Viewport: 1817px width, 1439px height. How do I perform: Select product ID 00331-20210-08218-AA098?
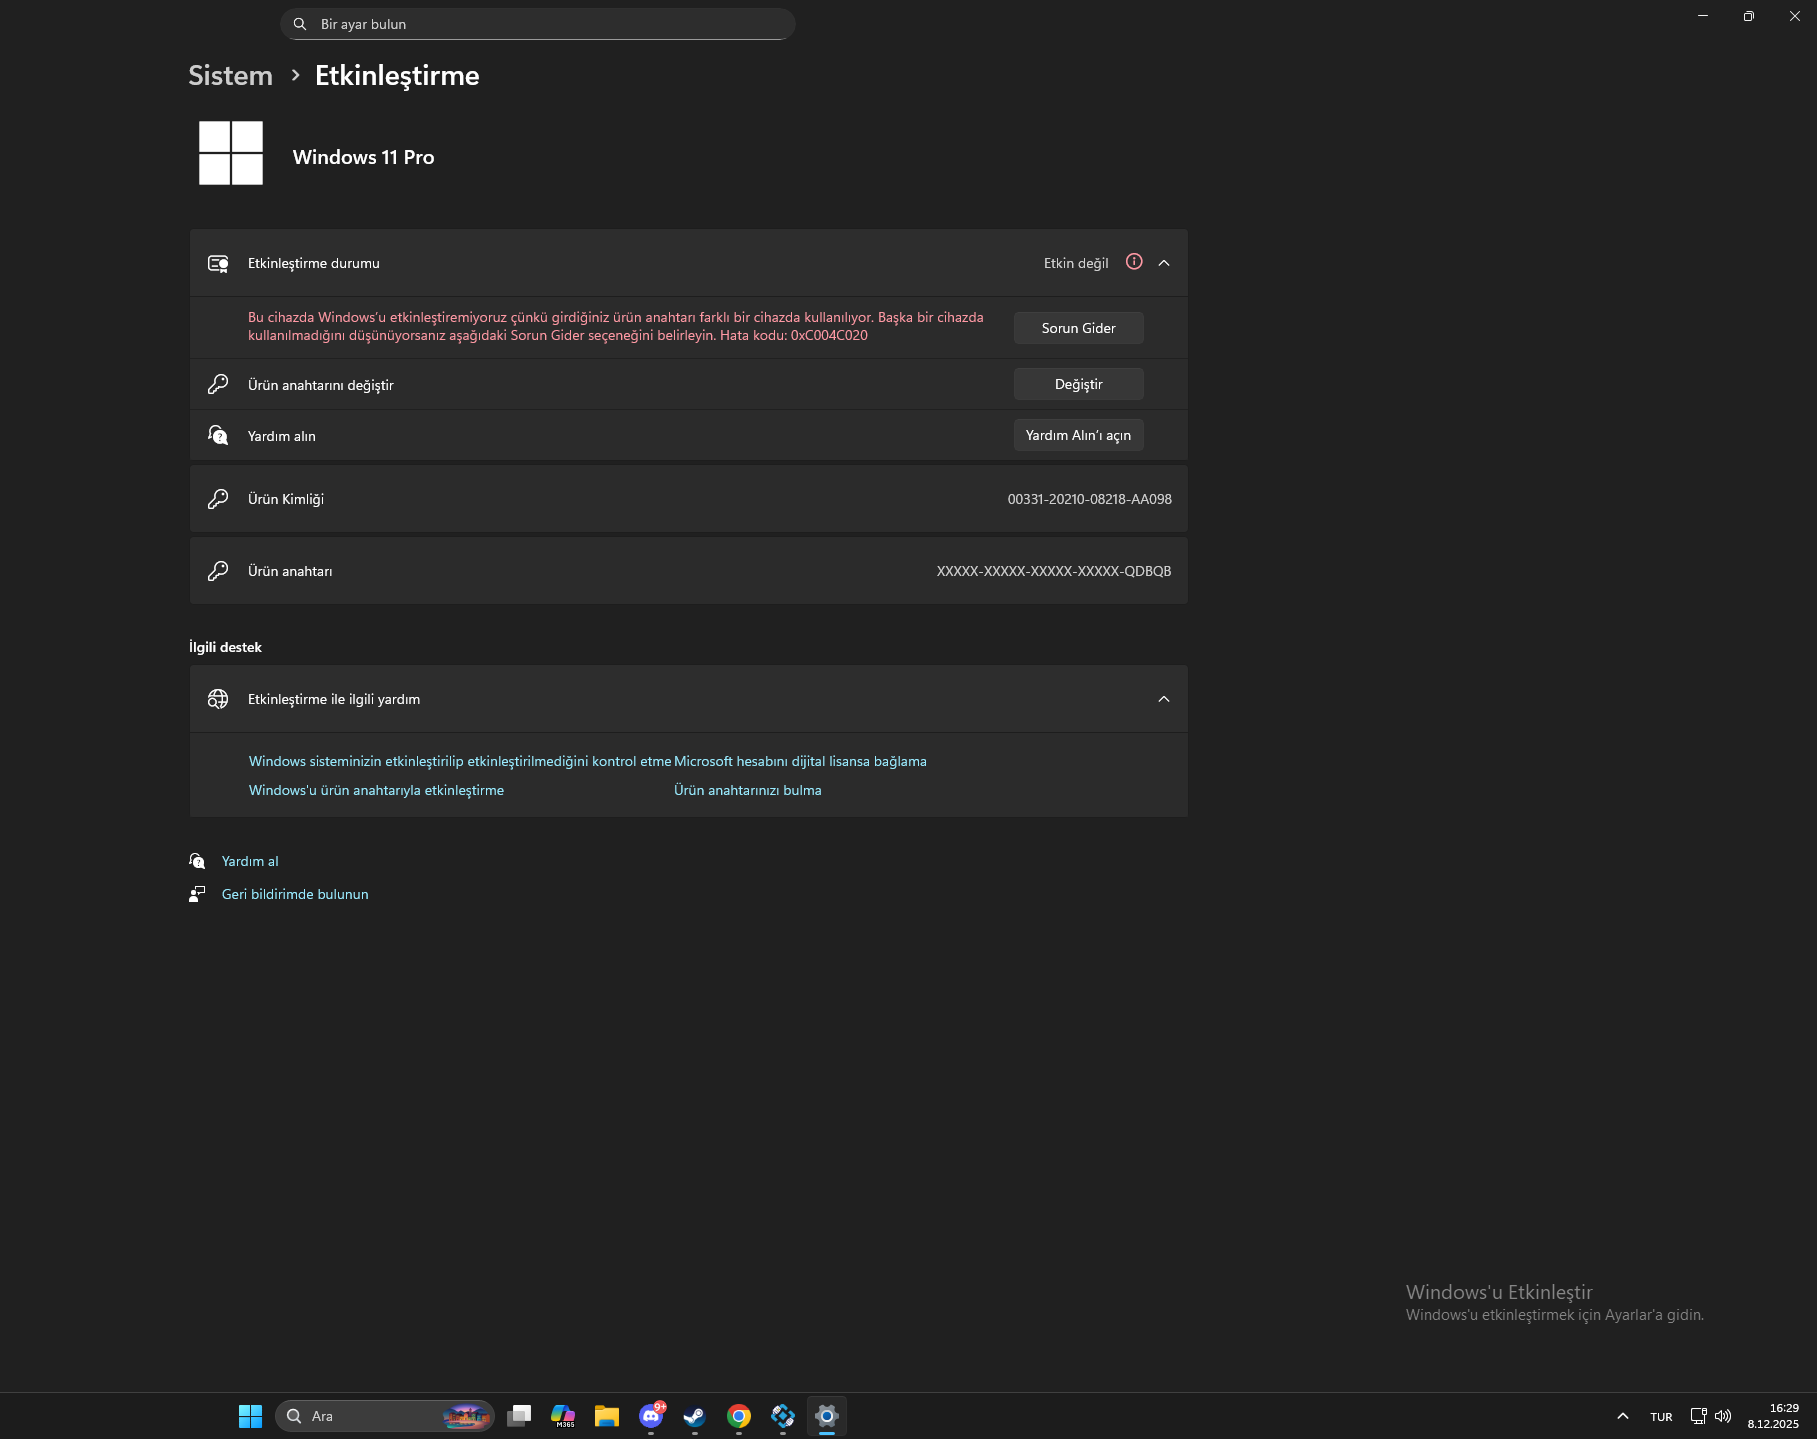pyautogui.click(x=1089, y=499)
